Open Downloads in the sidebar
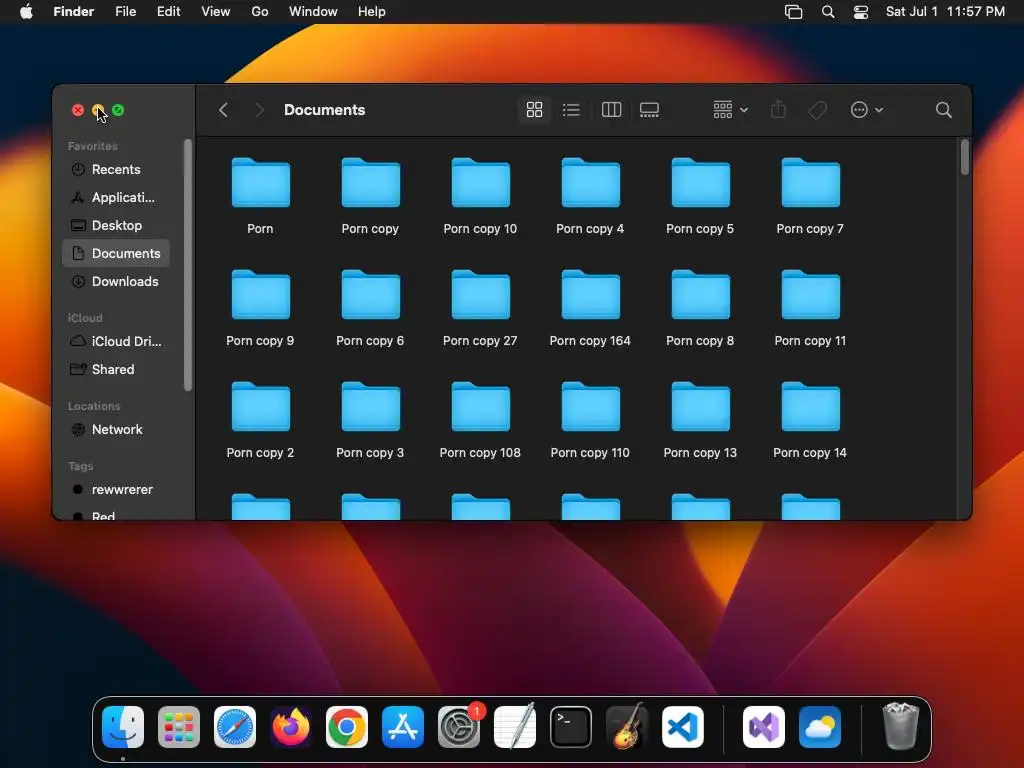The image size is (1024, 768). pyautogui.click(x=116, y=281)
